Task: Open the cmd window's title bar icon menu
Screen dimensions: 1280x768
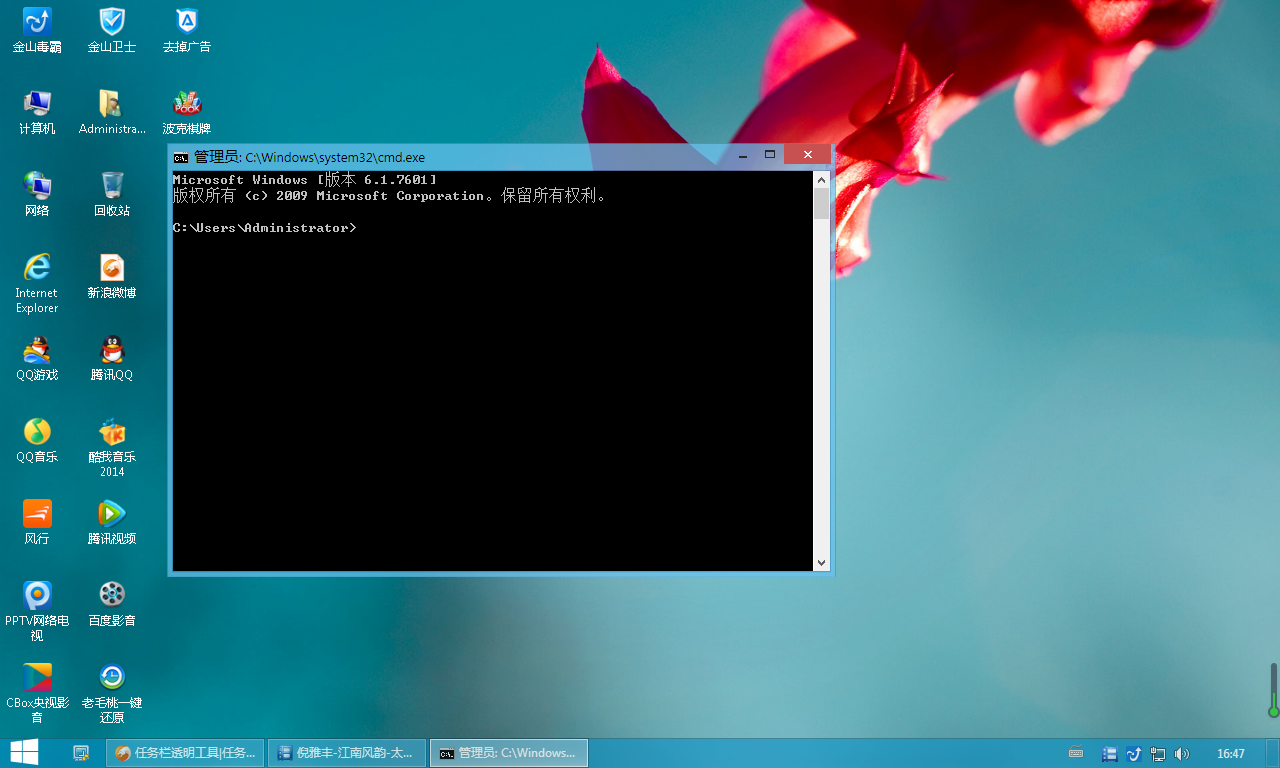Action: (181, 157)
